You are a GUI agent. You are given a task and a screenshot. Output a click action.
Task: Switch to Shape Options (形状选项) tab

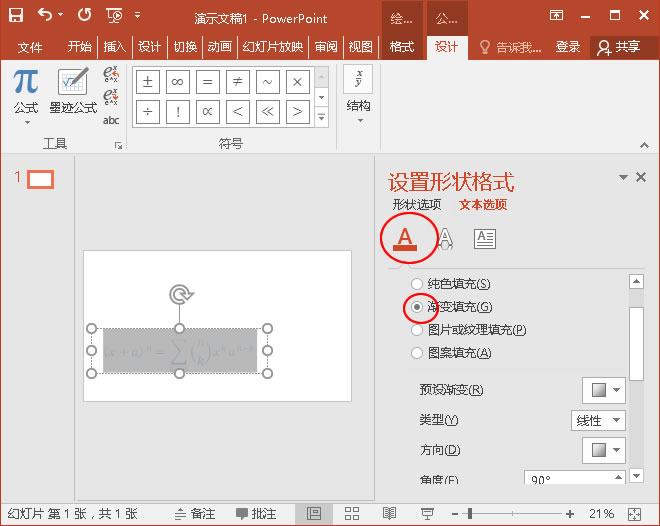pos(417,205)
